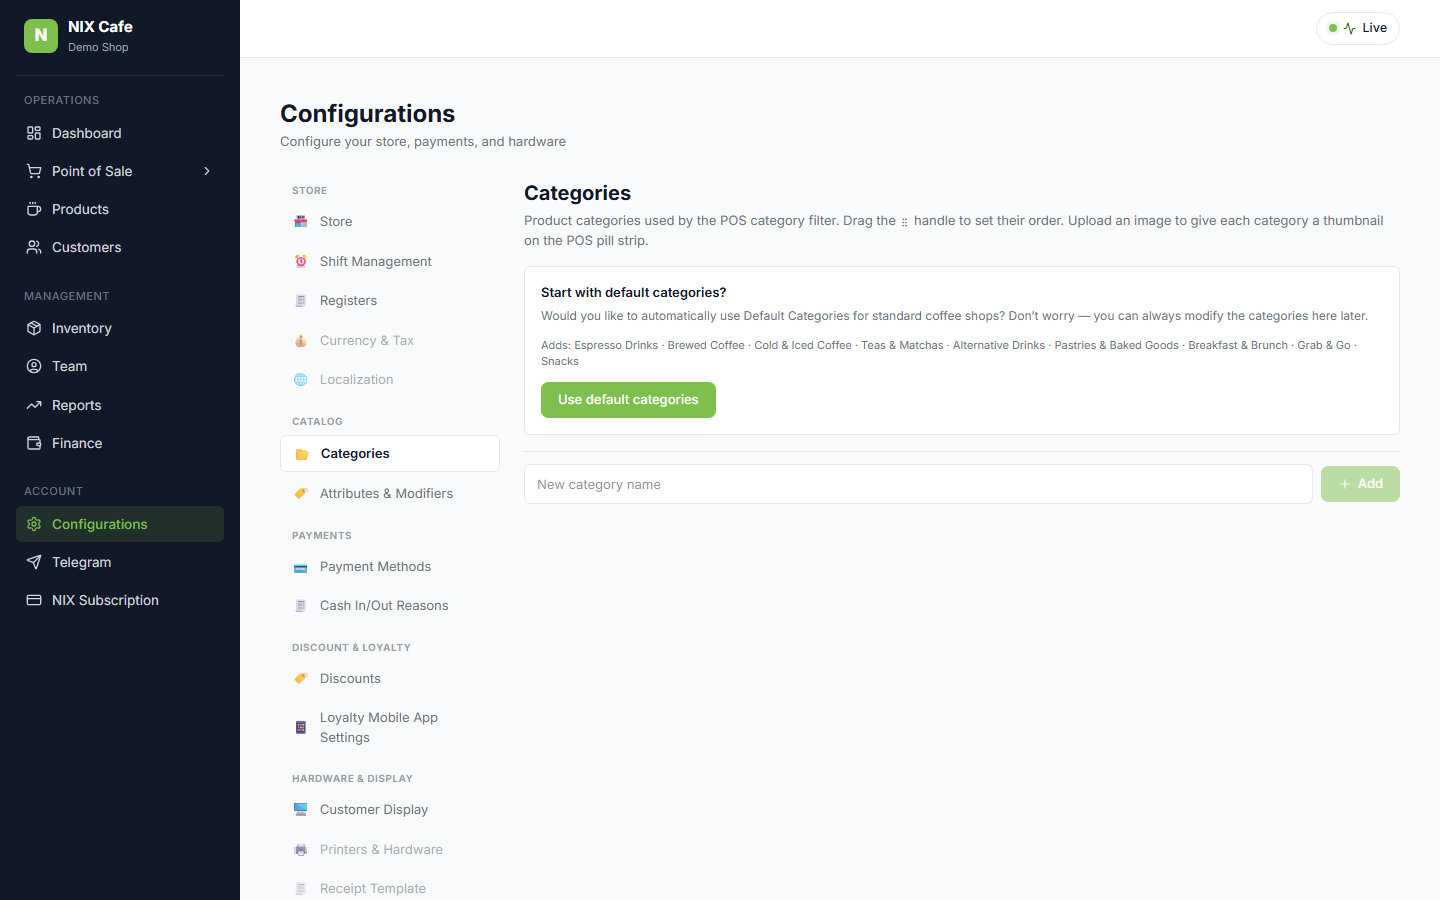The width and height of the screenshot is (1440, 900).
Task: Click the Dashboard grid icon in sidebar
Action: click(x=34, y=133)
